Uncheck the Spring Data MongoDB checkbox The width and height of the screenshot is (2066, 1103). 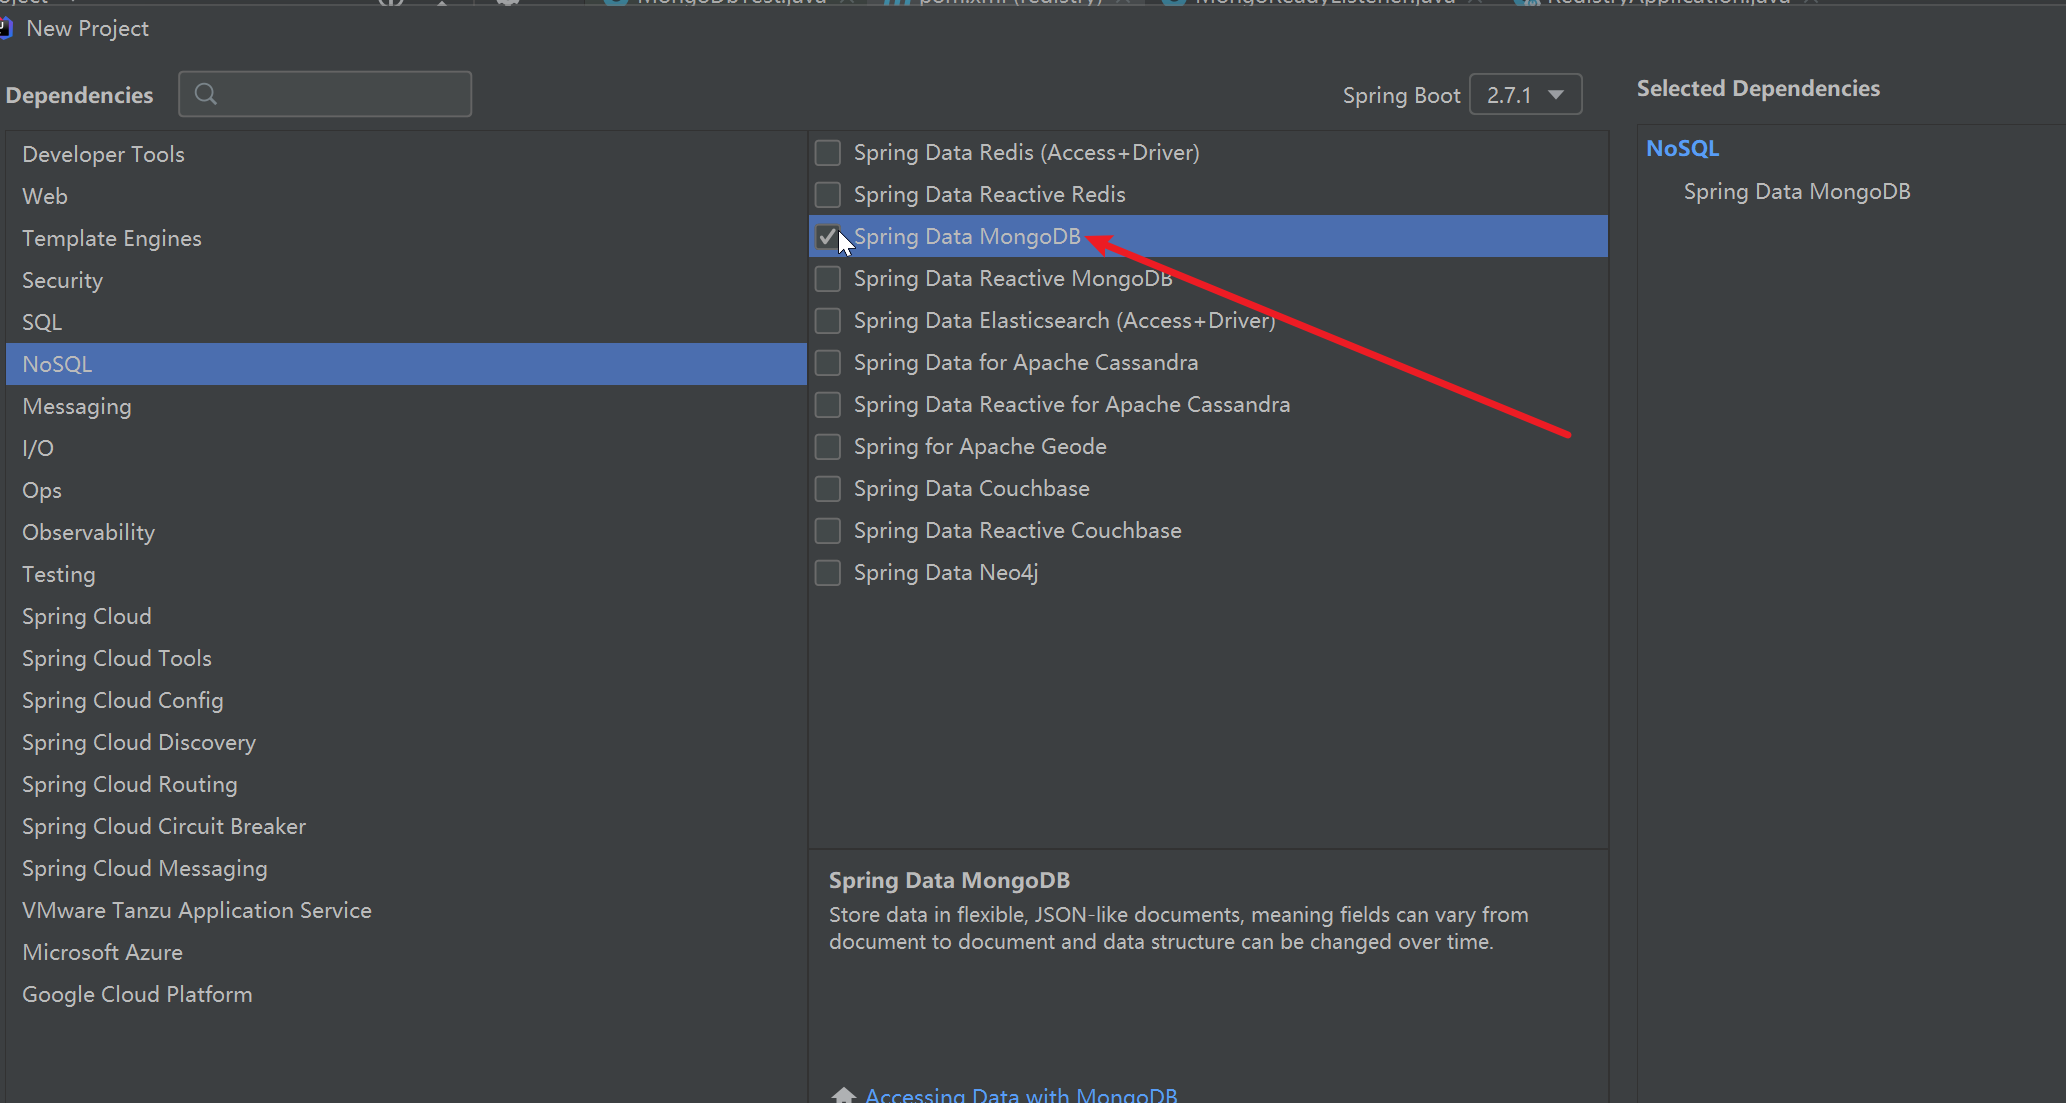pyautogui.click(x=827, y=237)
